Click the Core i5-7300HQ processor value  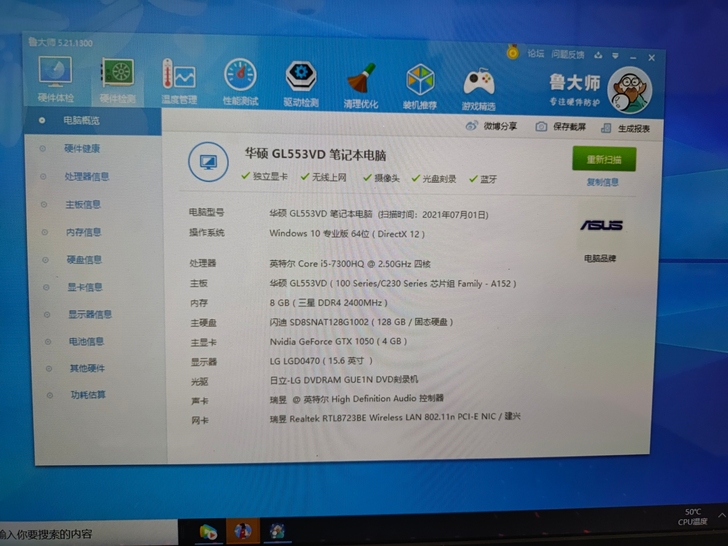tap(350, 264)
